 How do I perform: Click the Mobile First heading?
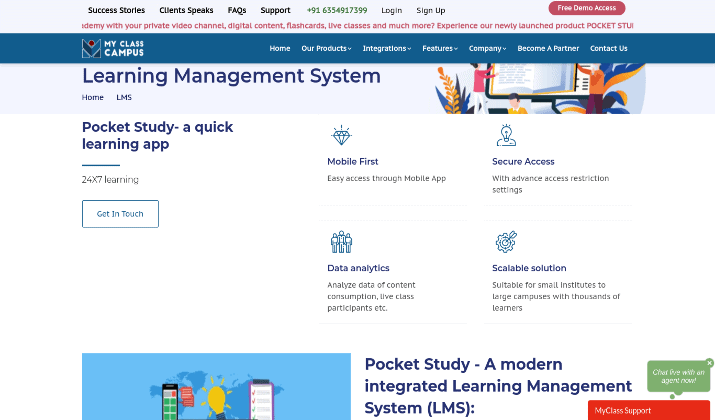(352, 161)
